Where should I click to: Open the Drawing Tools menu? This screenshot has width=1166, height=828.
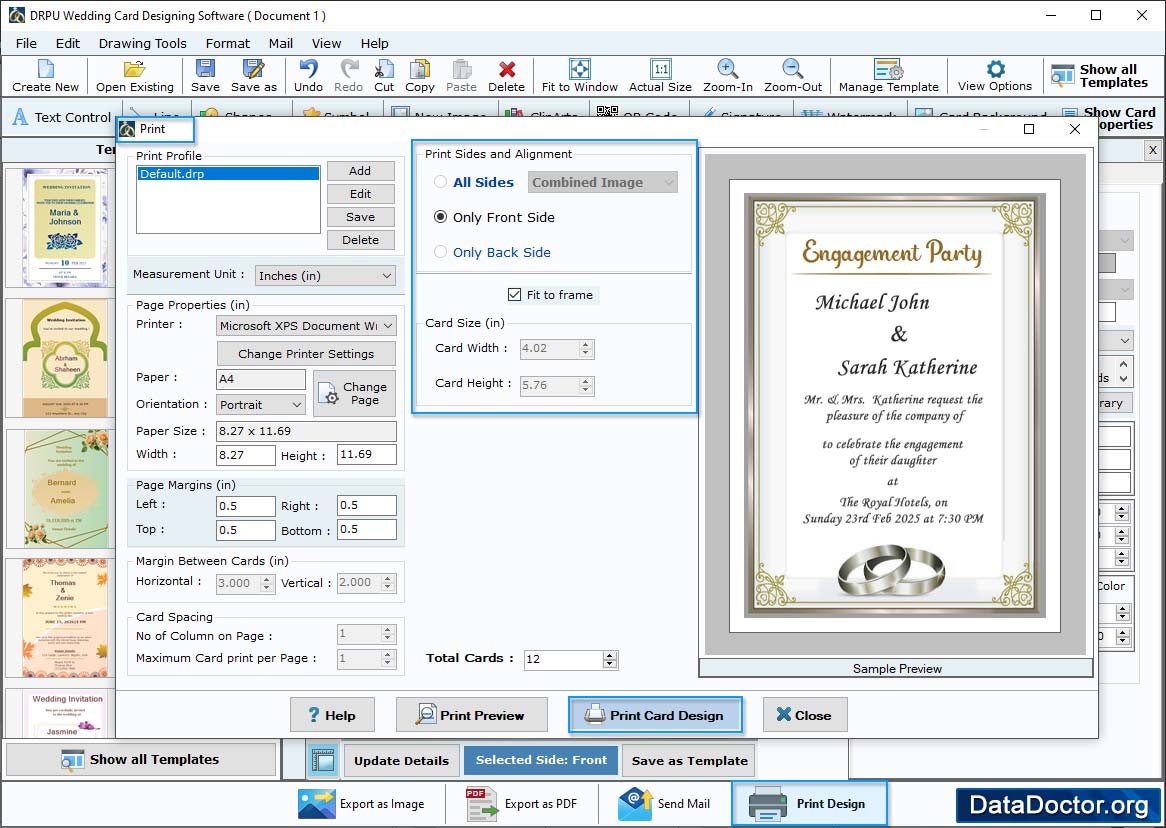coord(143,43)
